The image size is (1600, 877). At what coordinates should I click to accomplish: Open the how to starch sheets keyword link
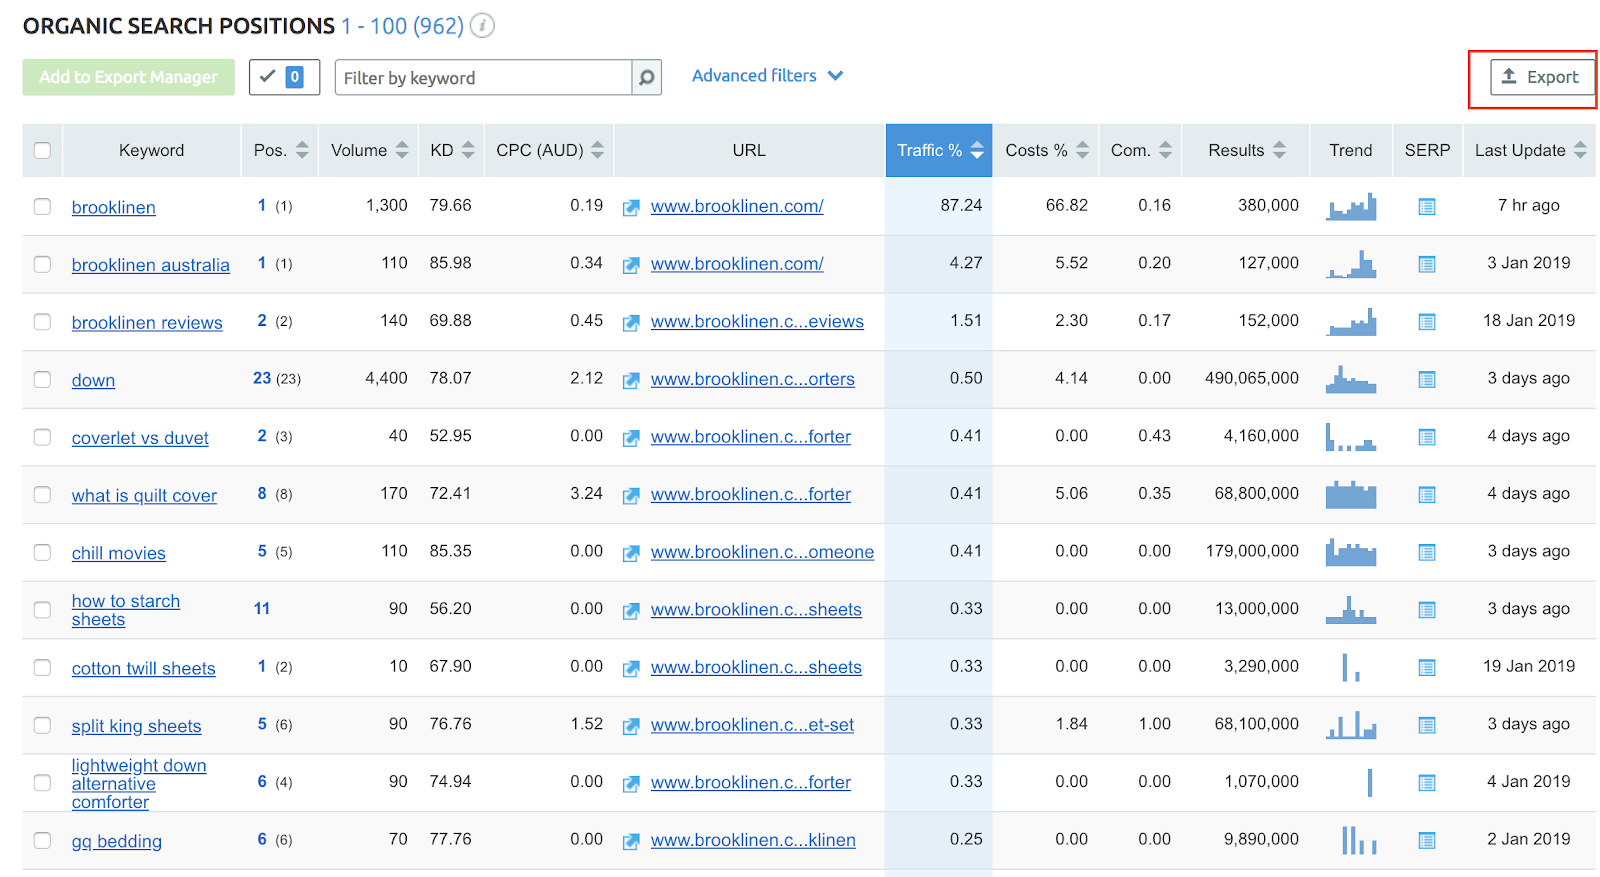click(126, 610)
